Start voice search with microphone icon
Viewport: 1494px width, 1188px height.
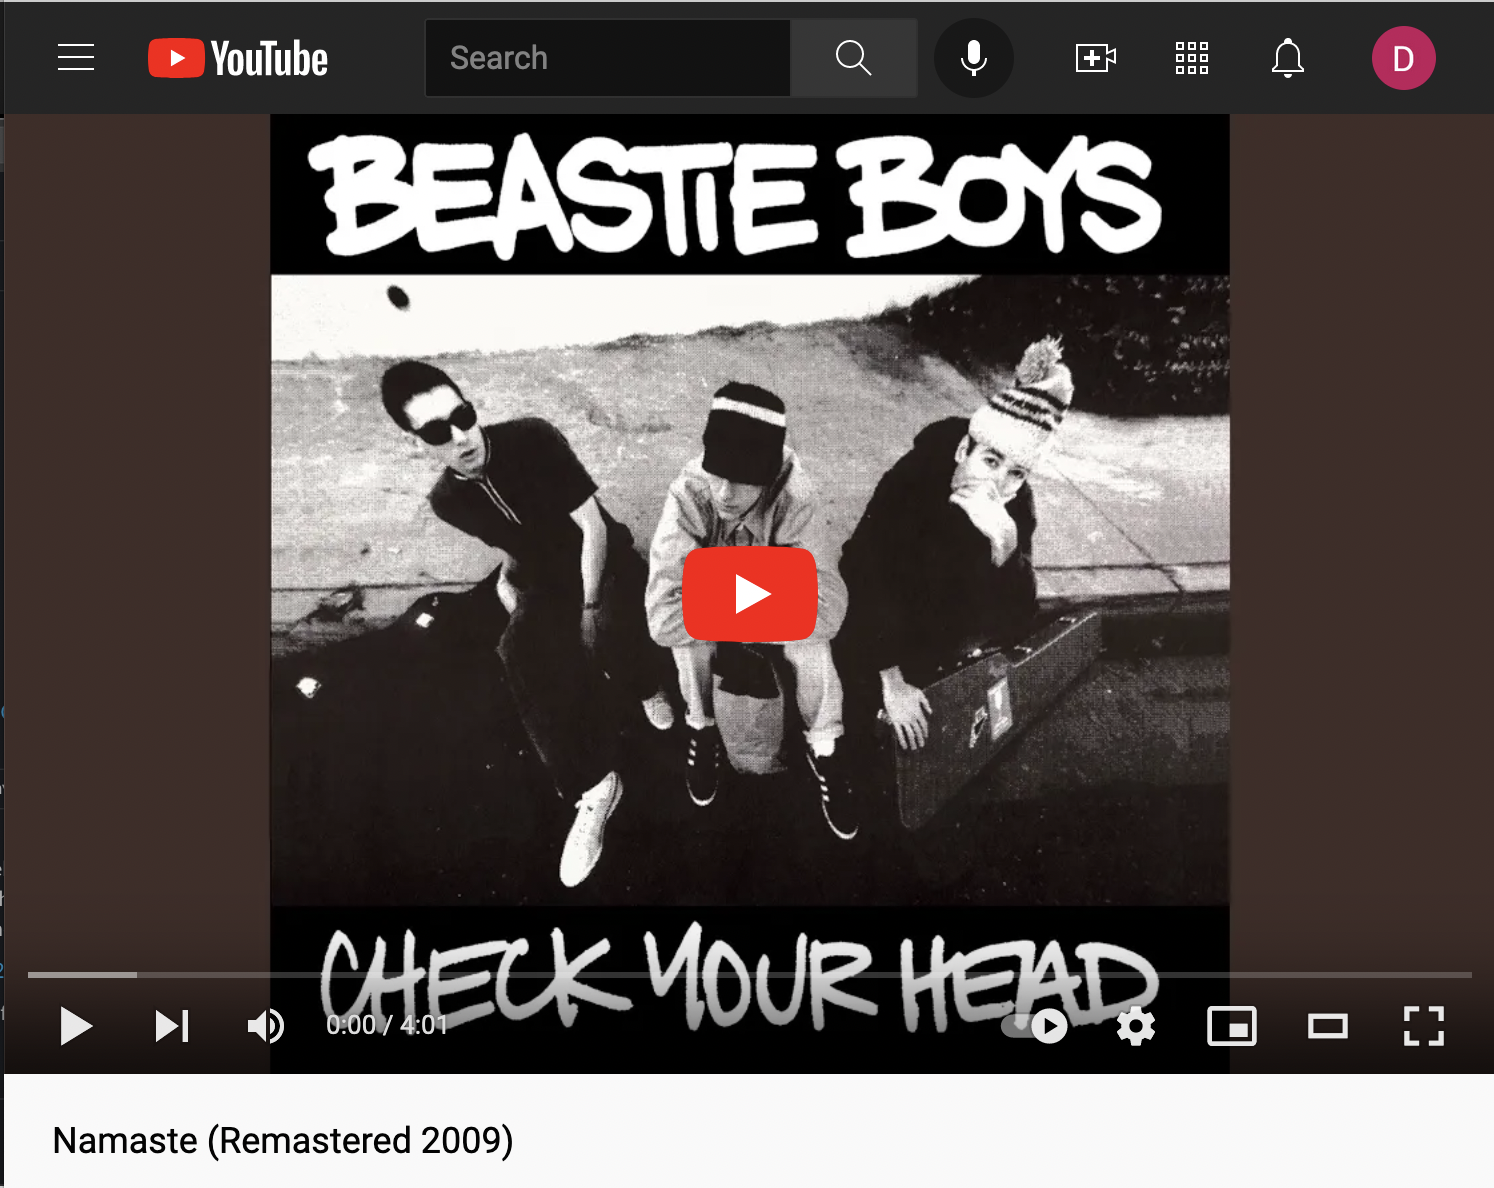(x=973, y=58)
